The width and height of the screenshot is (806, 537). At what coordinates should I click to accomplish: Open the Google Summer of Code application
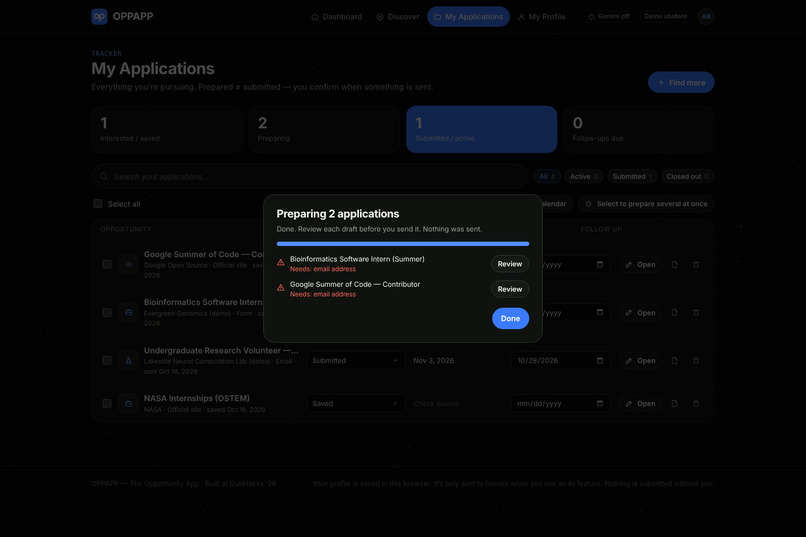click(x=640, y=265)
